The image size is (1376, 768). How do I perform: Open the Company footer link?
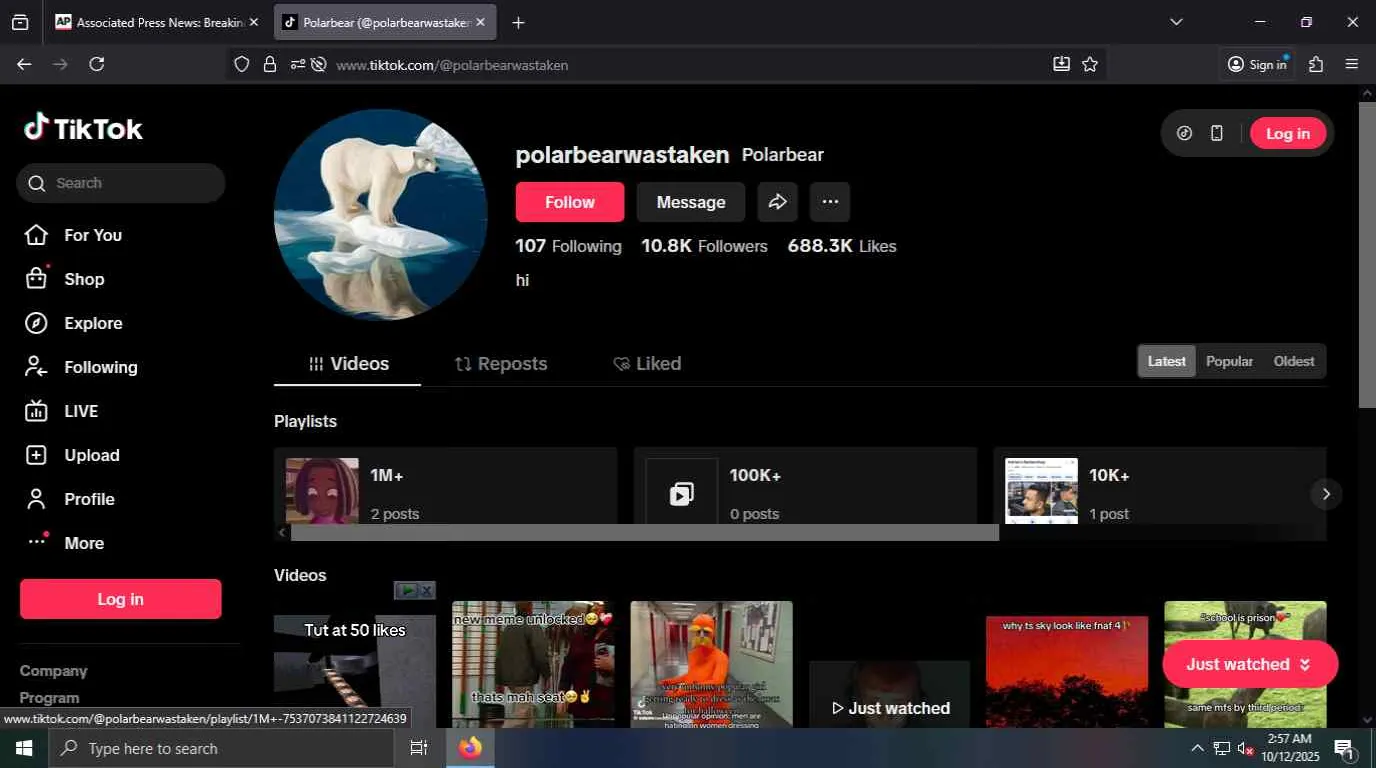(x=54, y=671)
